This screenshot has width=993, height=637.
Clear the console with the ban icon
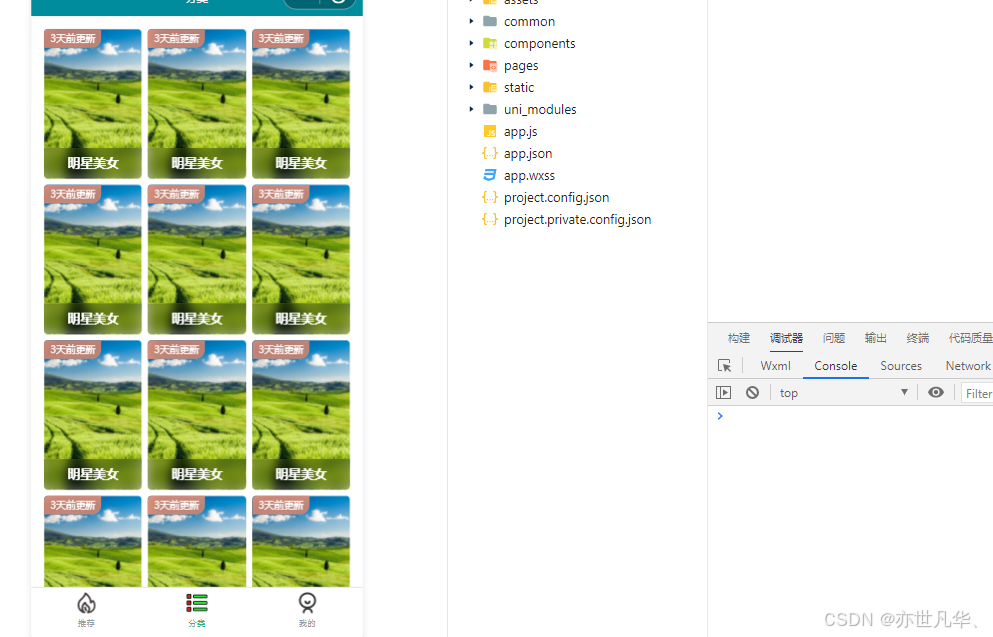tap(752, 393)
